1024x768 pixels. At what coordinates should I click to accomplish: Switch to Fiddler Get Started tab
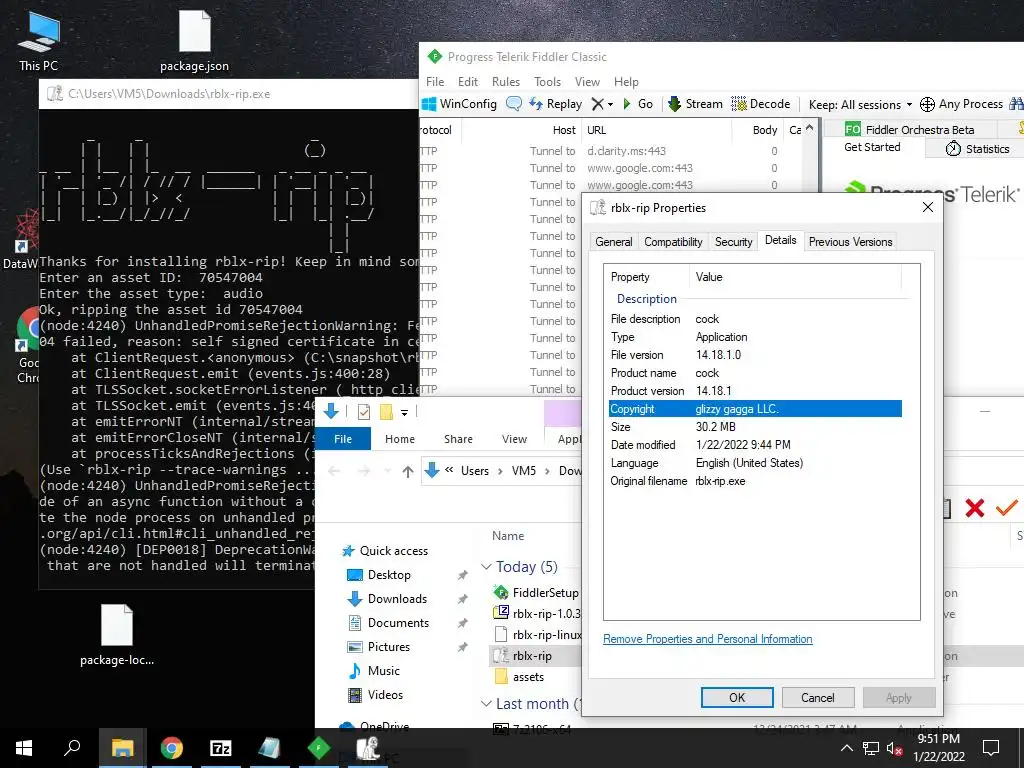click(872, 148)
